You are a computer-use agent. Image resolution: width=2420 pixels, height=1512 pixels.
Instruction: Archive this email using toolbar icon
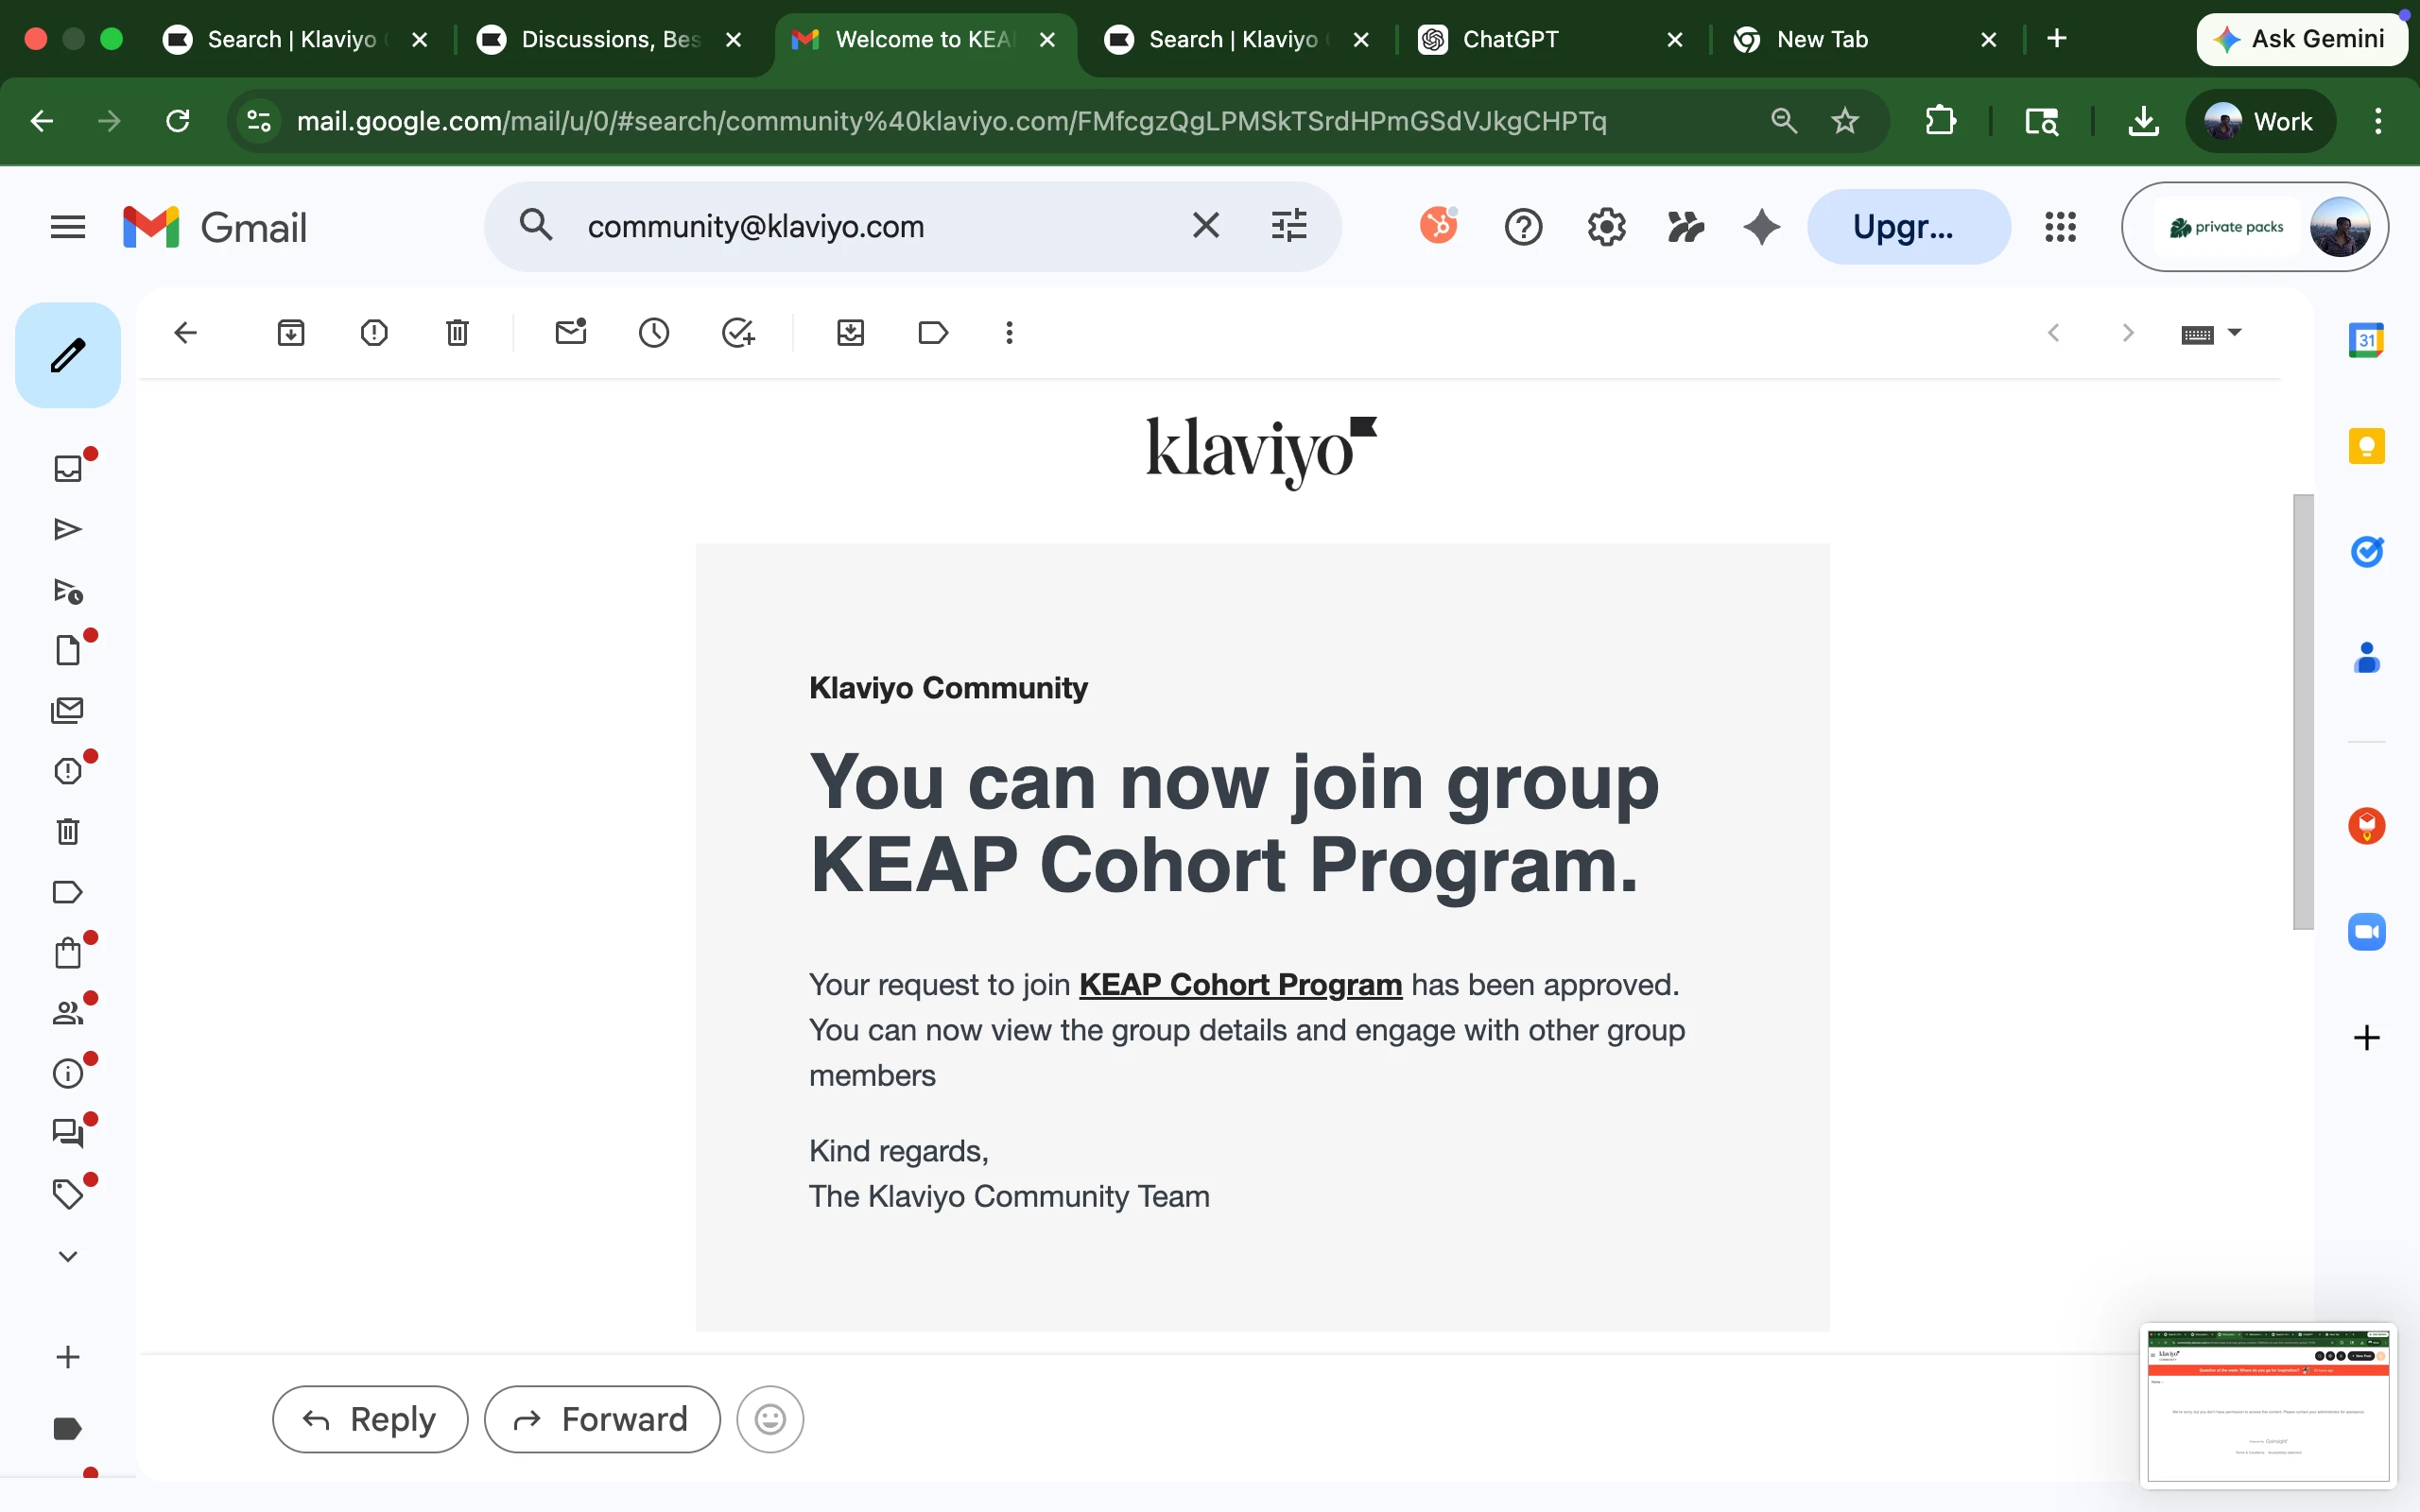pyautogui.click(x=291, y=333)
